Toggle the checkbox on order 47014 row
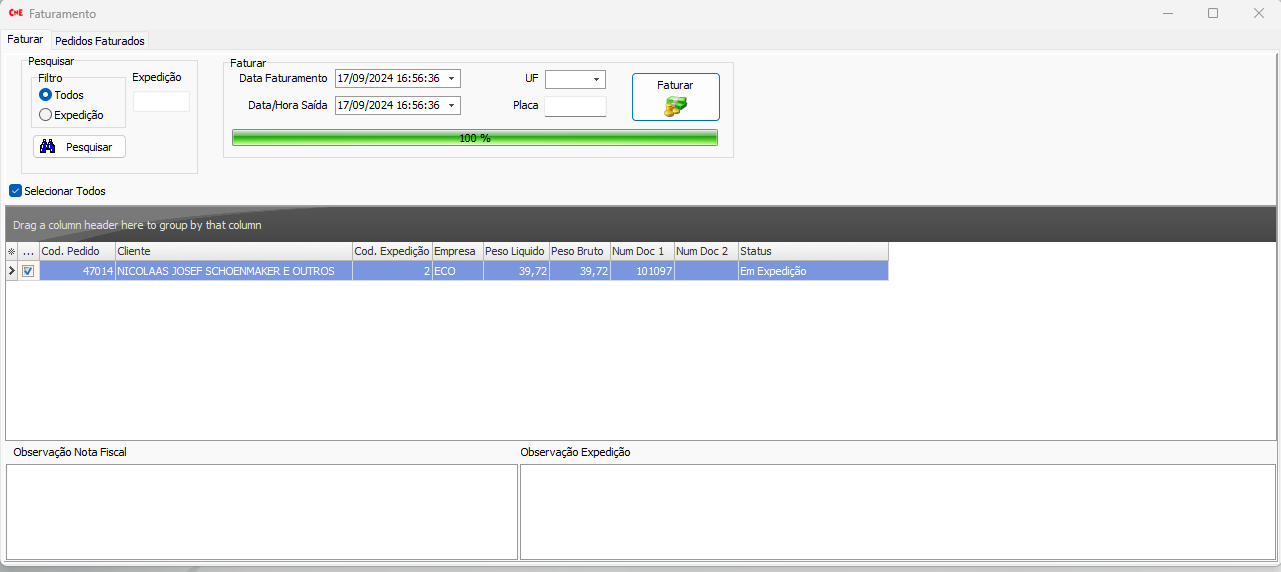The width and height of the screenshot is (1281, 572). click(28, 271)
